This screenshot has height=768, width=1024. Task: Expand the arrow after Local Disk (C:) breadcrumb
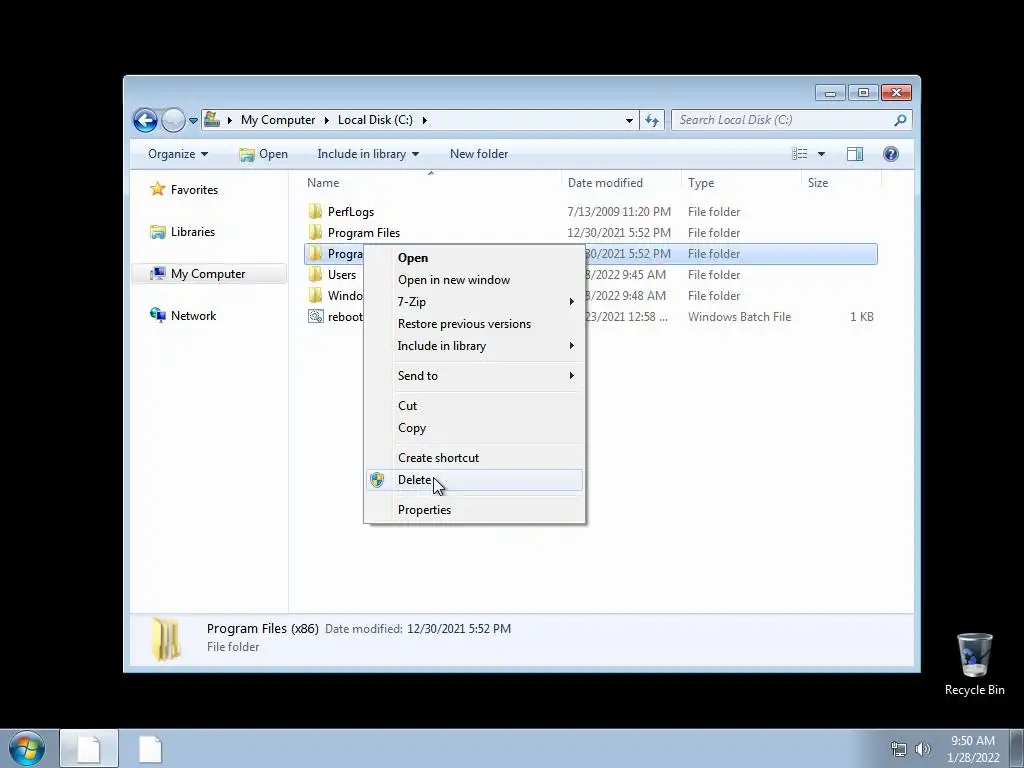coord(424,120)
